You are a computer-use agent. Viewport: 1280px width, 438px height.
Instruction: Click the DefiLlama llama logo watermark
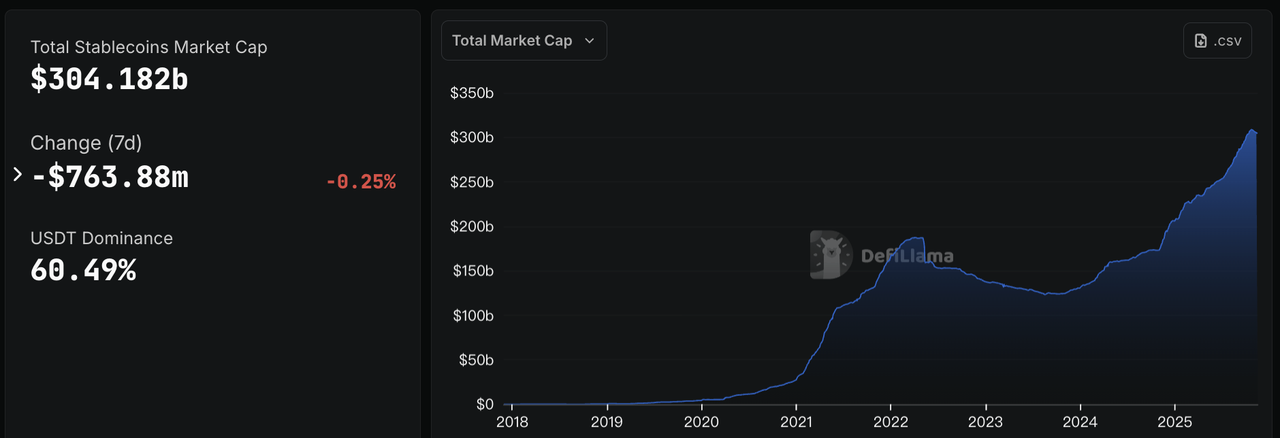829,254
